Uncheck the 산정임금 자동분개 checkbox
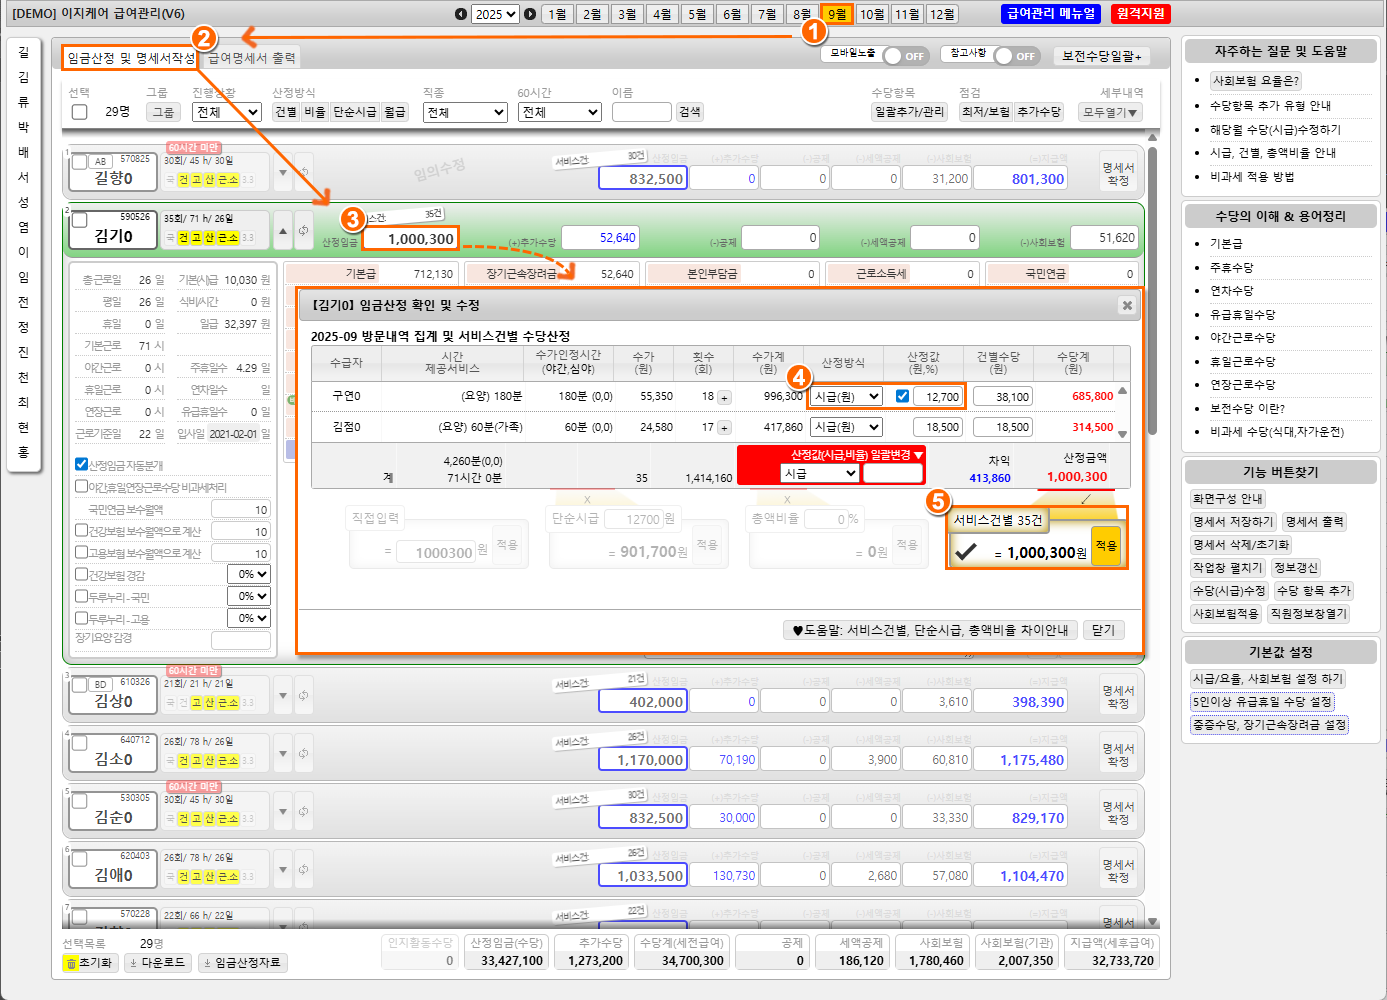This screenshot has width=1387, height=1000. (82, 464)
